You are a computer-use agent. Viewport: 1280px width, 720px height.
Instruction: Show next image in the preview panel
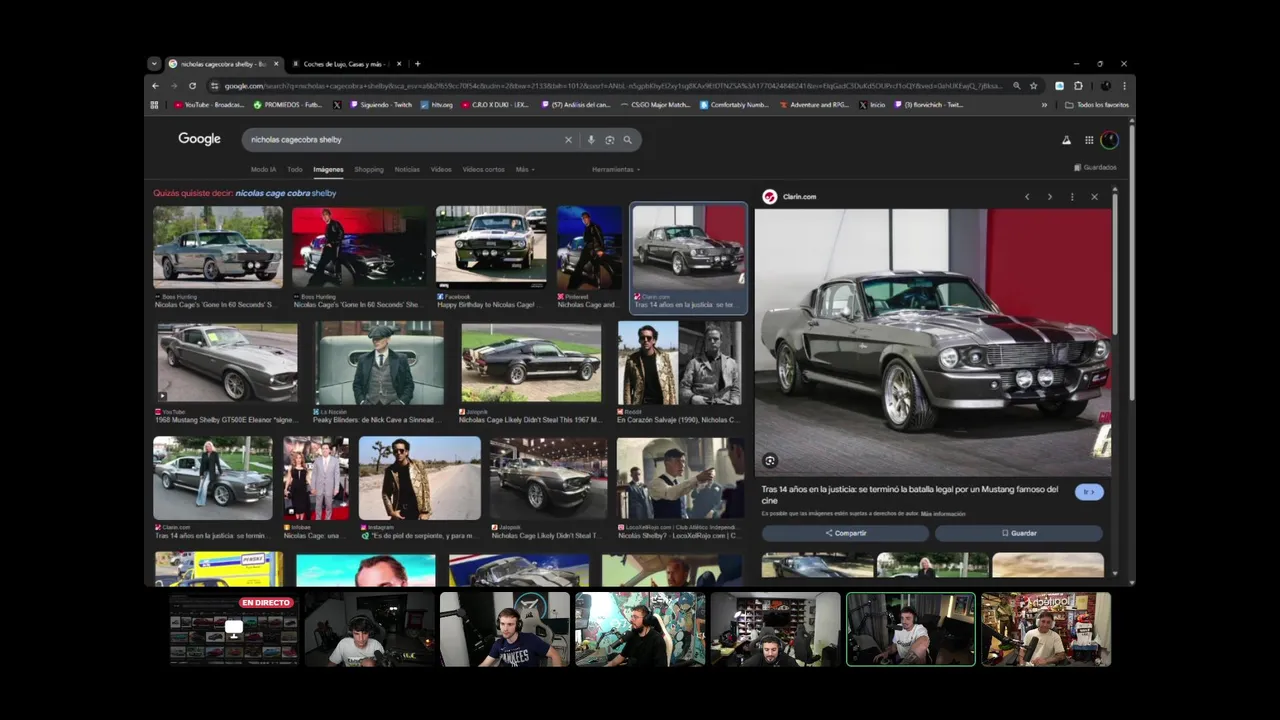point(1049,197)
